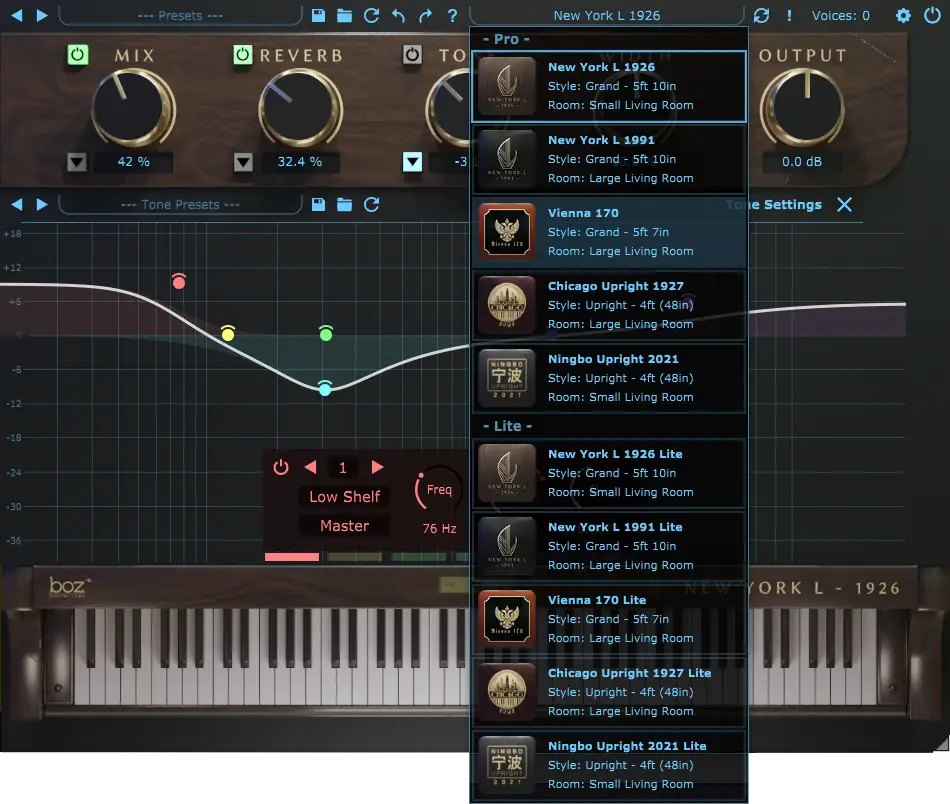Toggle the TONE section power button
950x804 pixels.
(412, 55)
